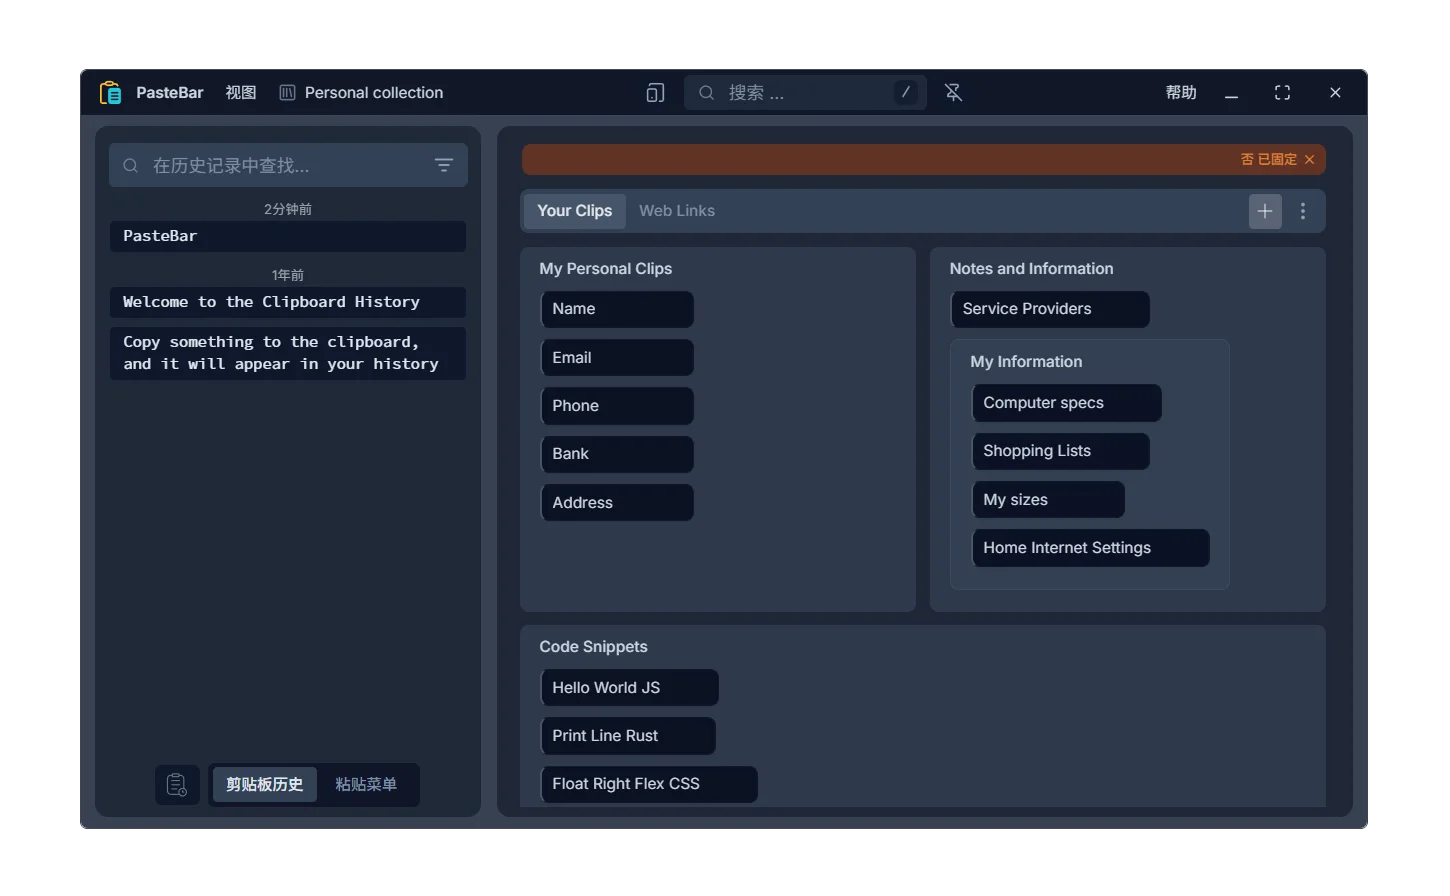Viewport: 1450px width, 896px height.
Task: Open the Personal collection selector
Action: click(x=373, y=93)
